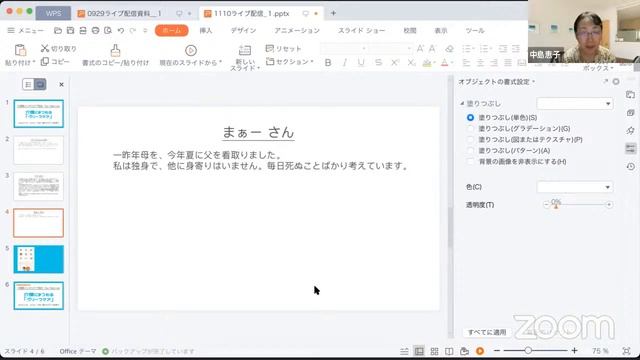Select Gradient fill (グラデーション) radio button
640x360 pixels.
[470, 129]
